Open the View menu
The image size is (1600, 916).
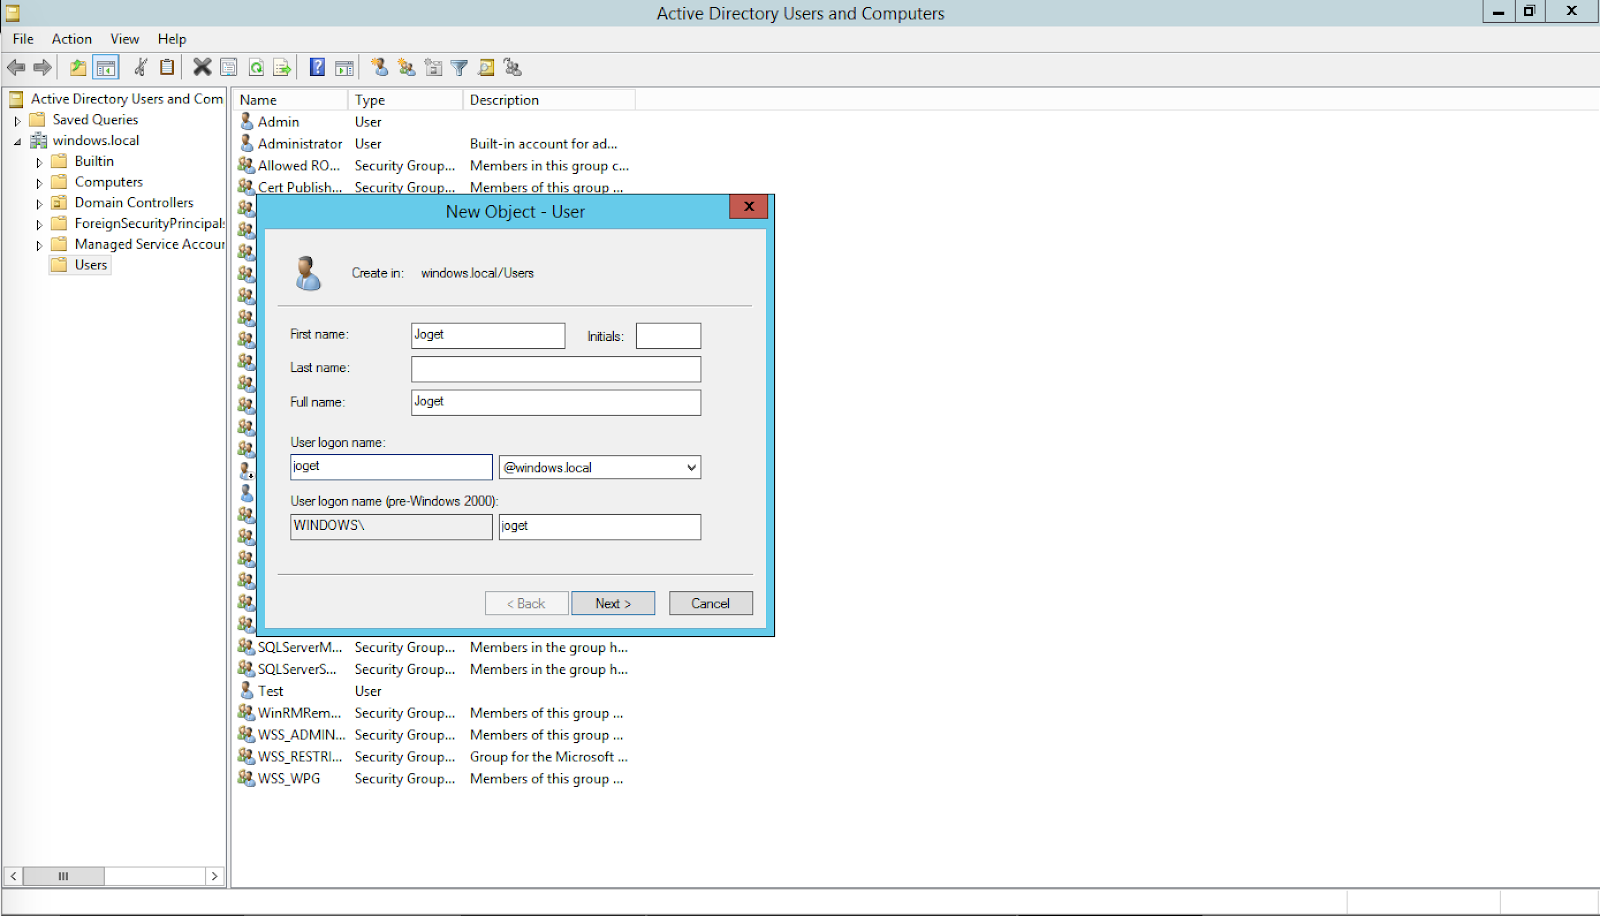coord(125,39)
